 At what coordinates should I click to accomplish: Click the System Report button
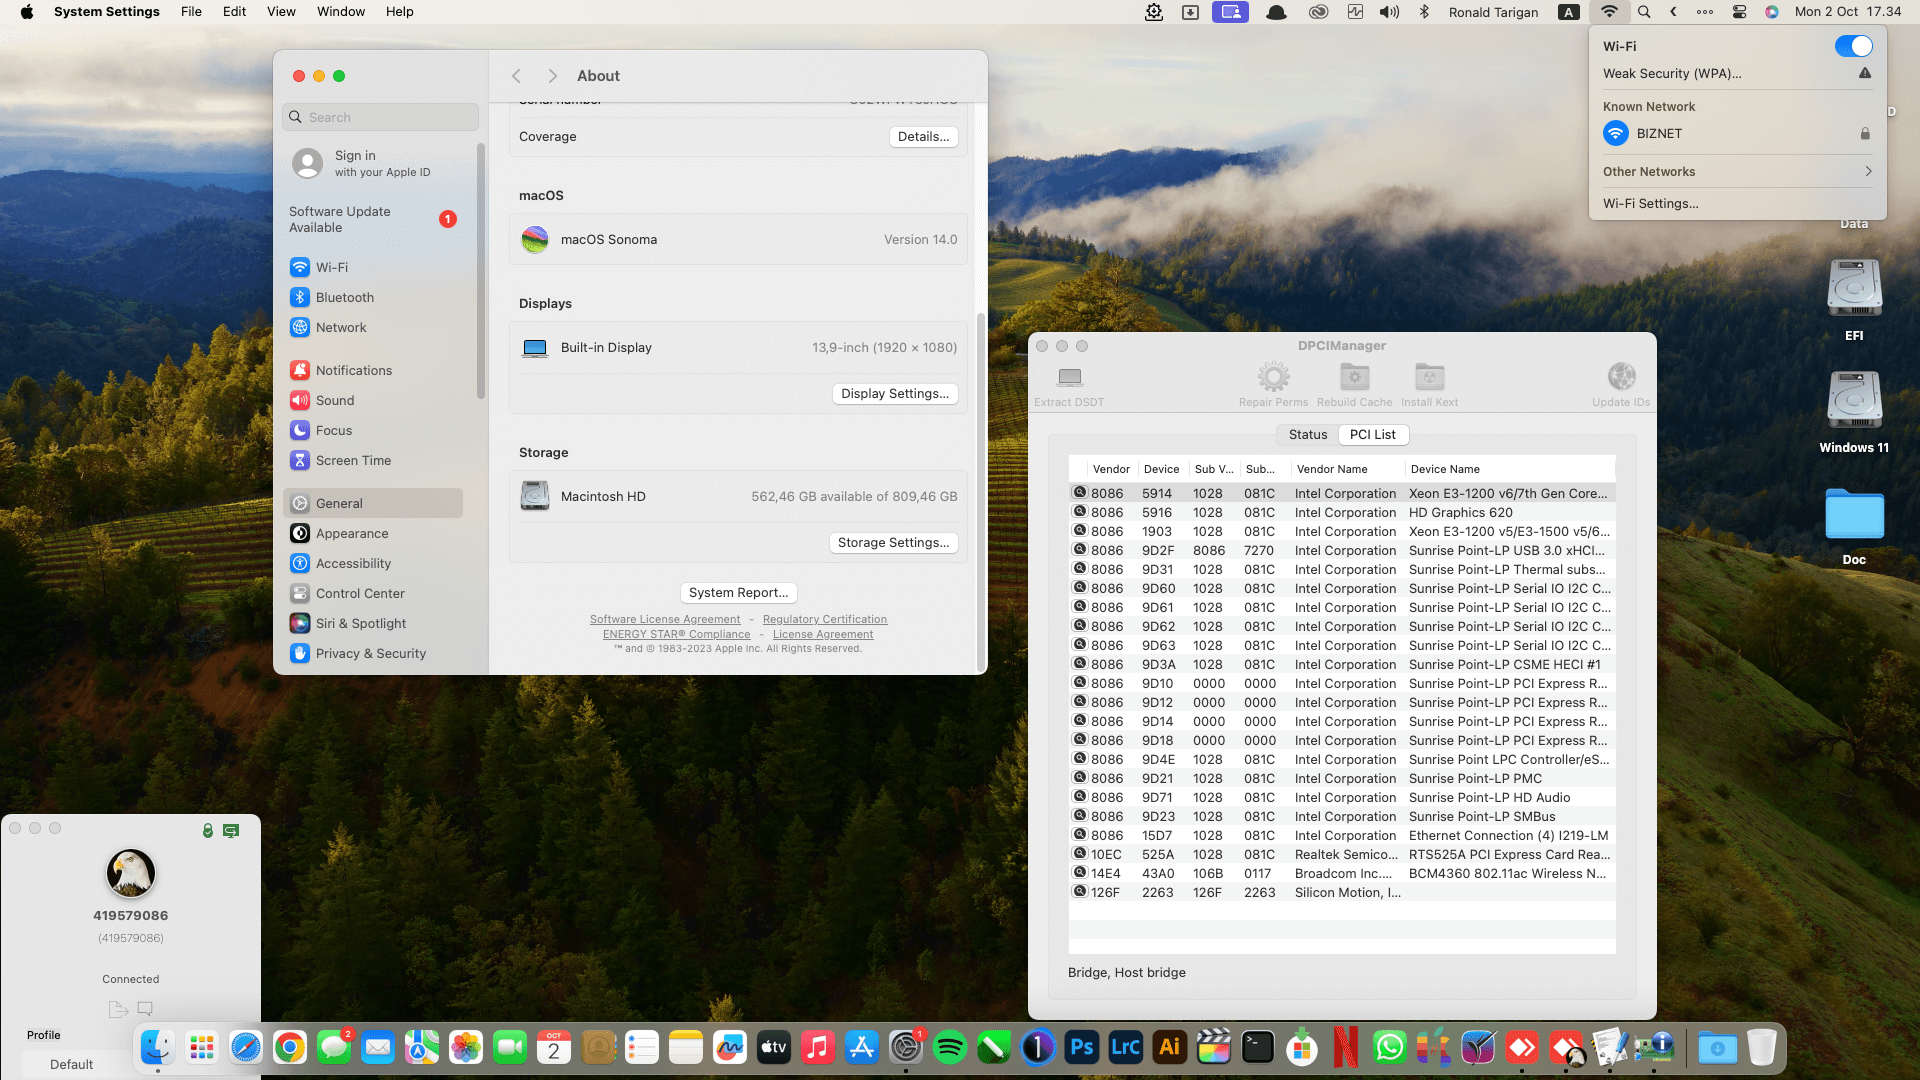tap(738, 592)
